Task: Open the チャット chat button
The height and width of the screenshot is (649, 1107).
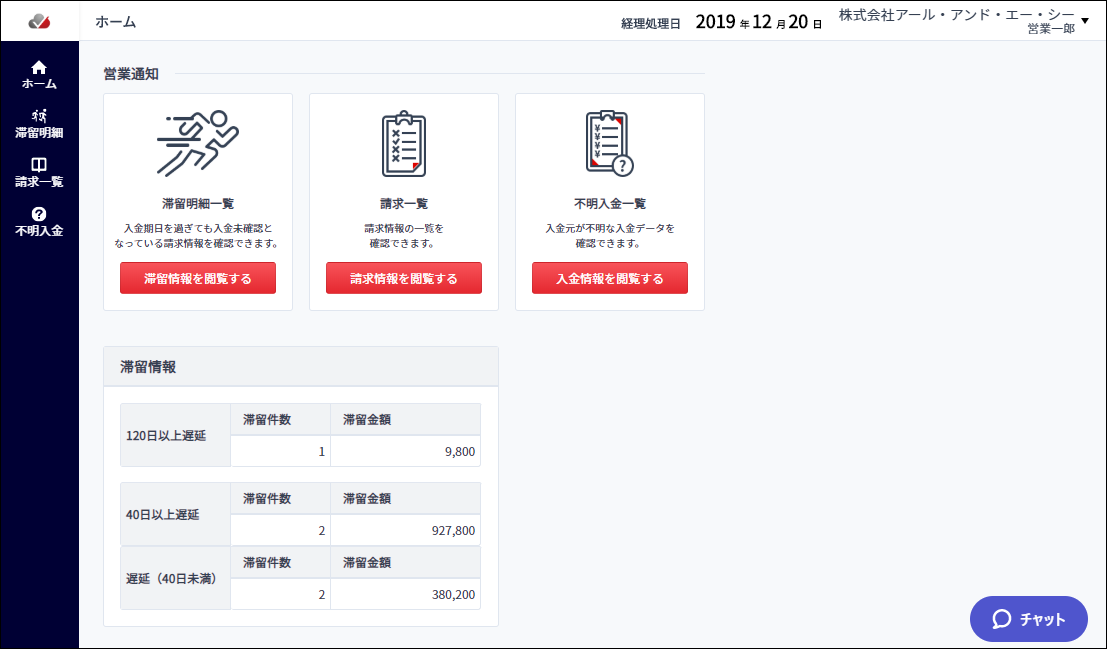Action: click(x=1029, y=619)
